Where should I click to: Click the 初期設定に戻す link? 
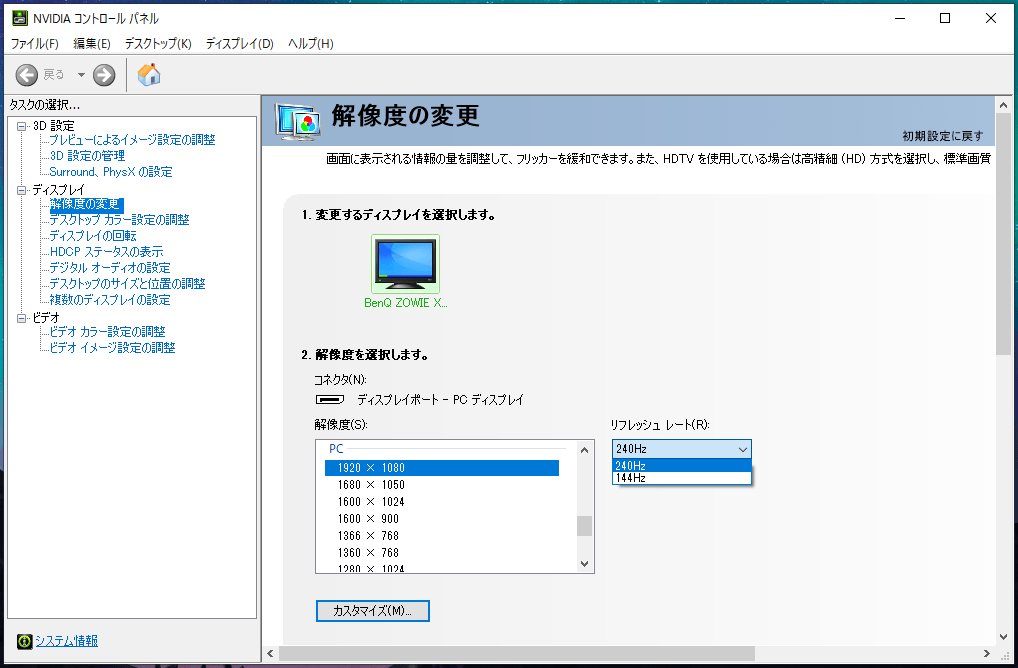pos(943,136)
